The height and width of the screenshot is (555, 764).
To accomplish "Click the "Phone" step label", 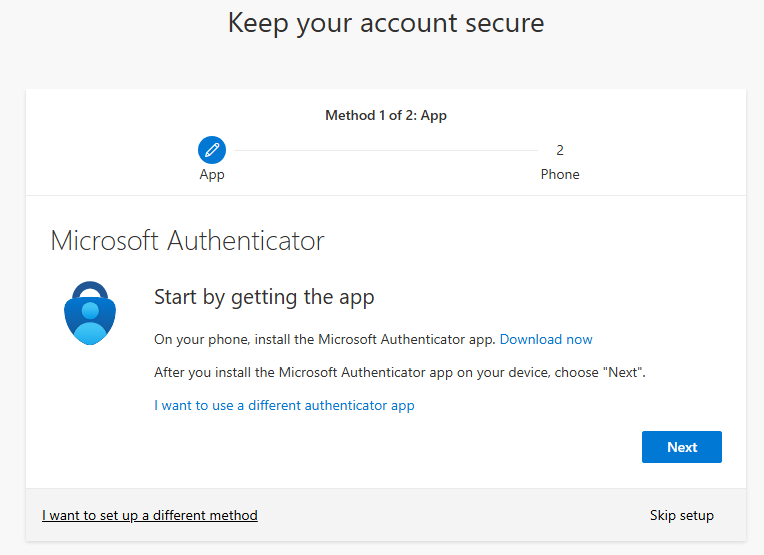I will click(x=560, y=174).
